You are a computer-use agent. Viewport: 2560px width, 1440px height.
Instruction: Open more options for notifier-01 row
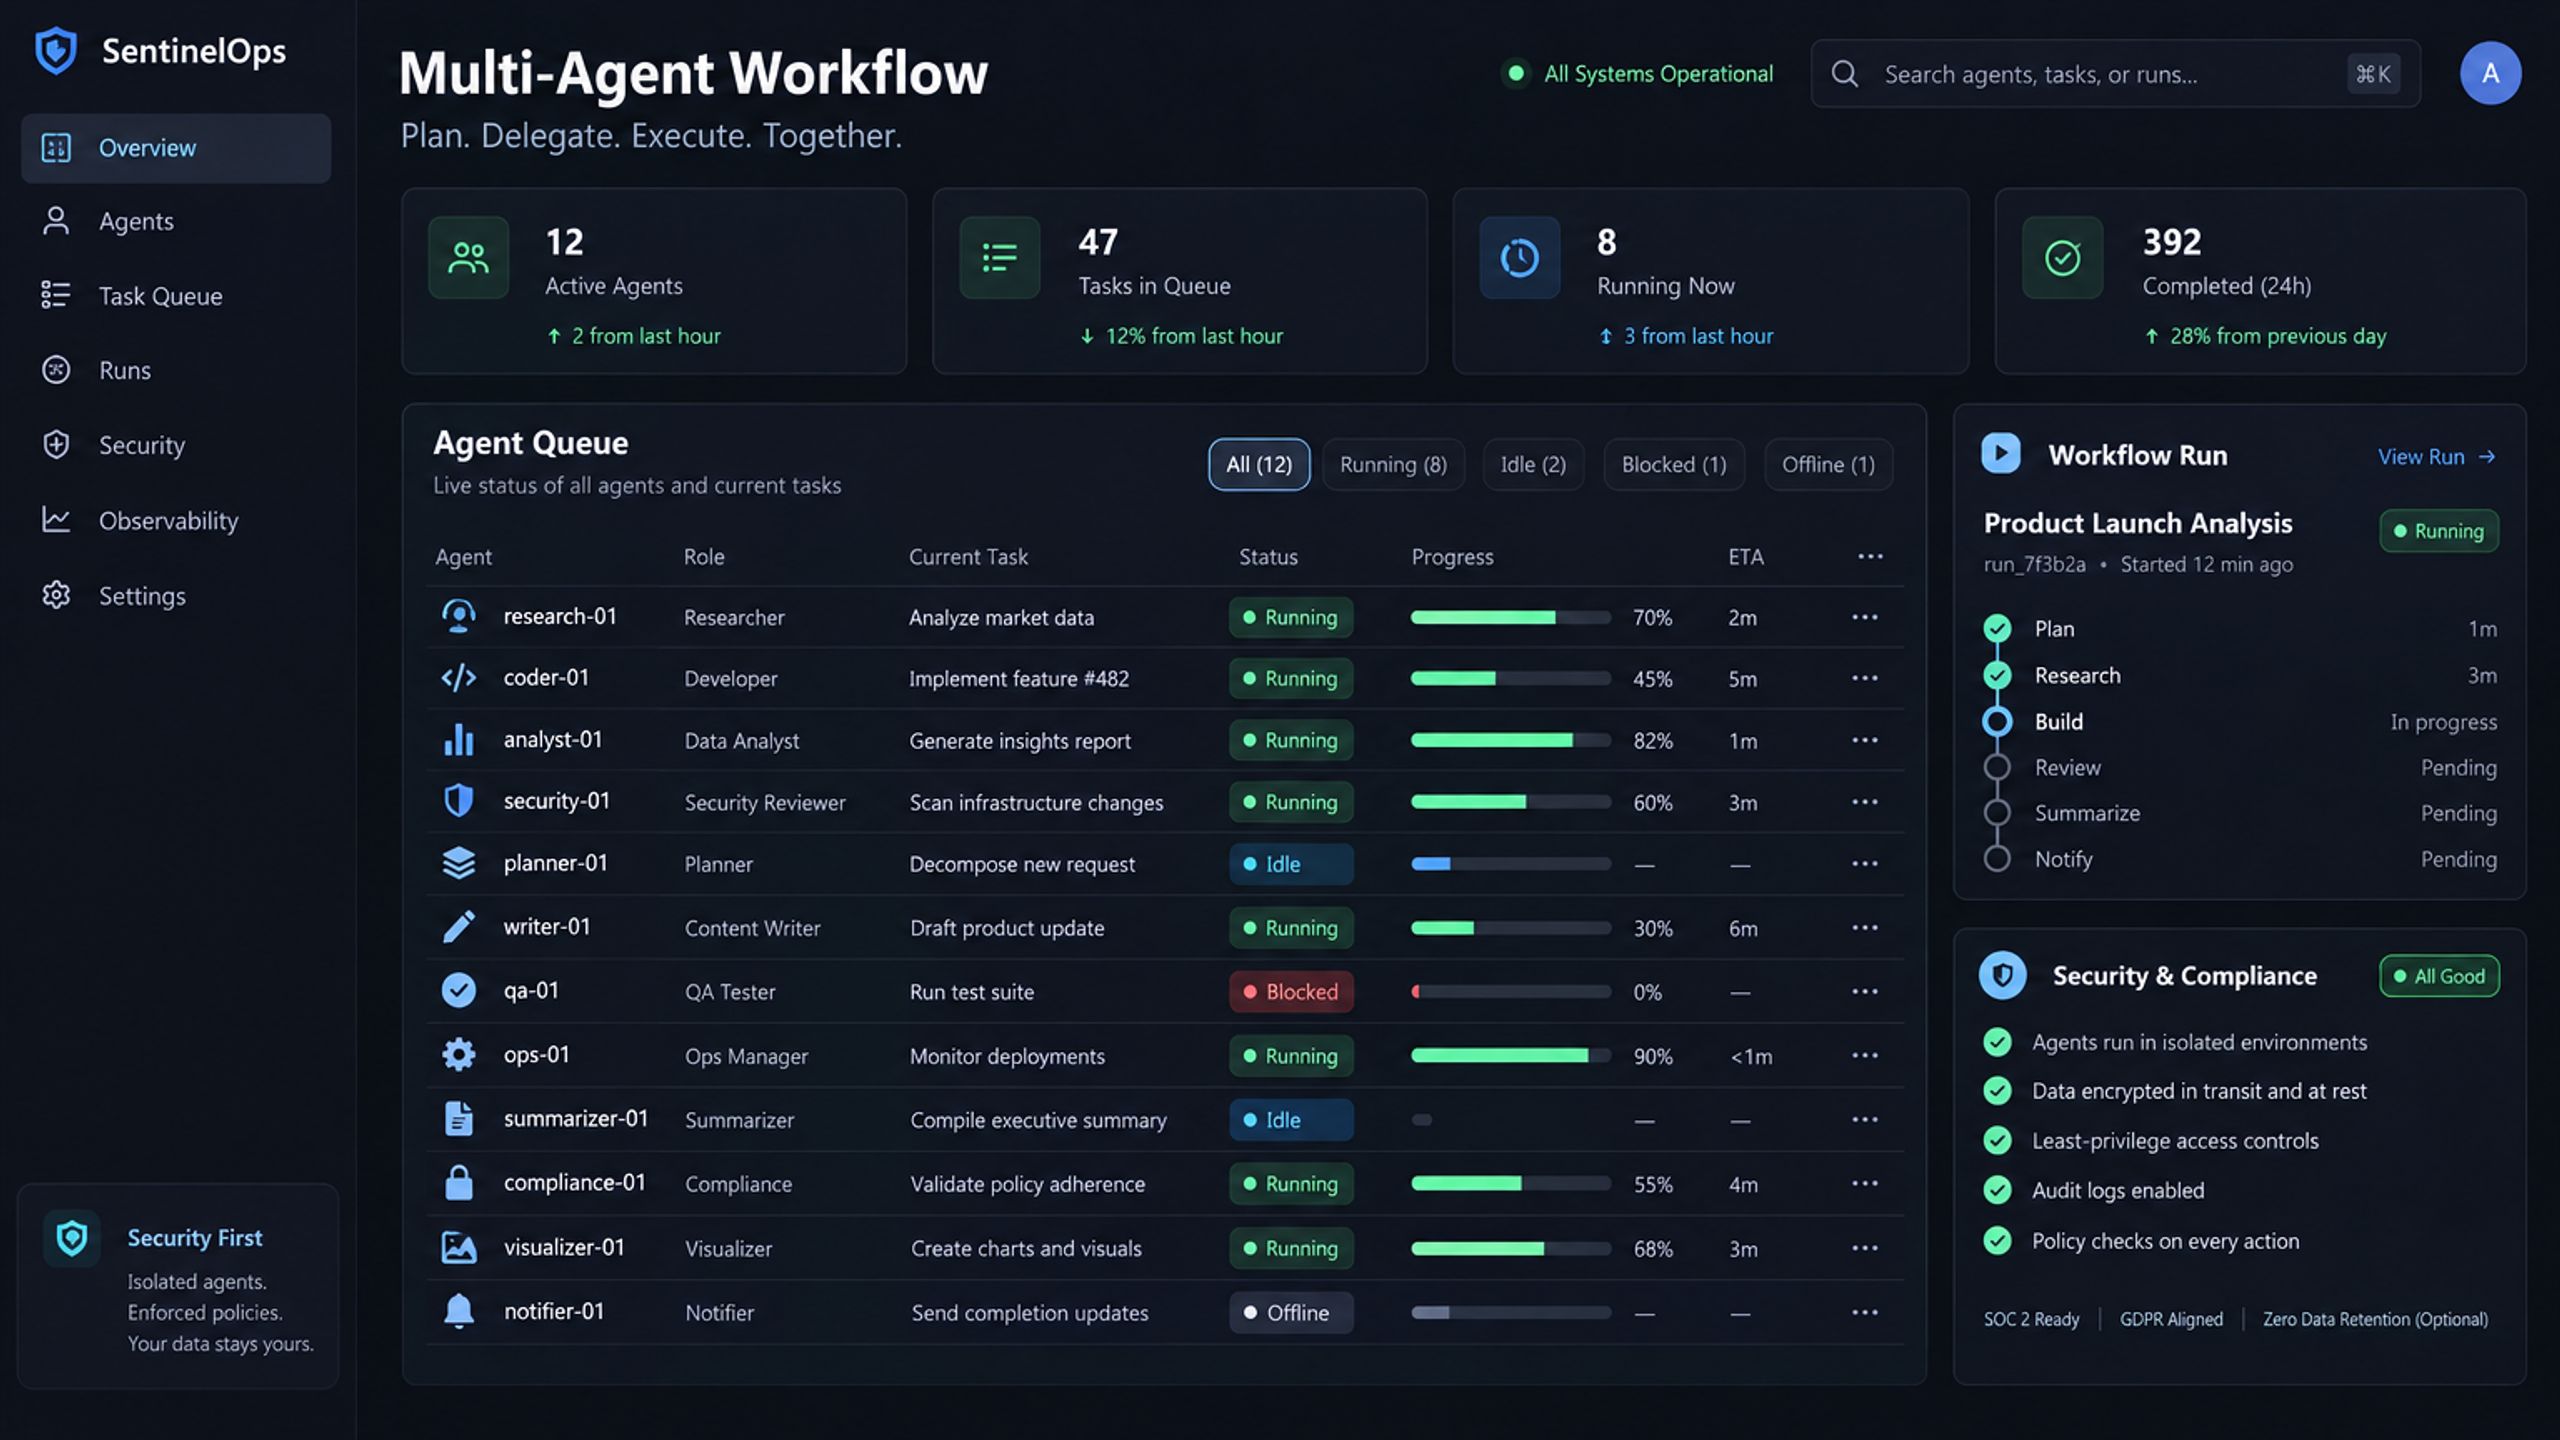coord(1864,1312)
